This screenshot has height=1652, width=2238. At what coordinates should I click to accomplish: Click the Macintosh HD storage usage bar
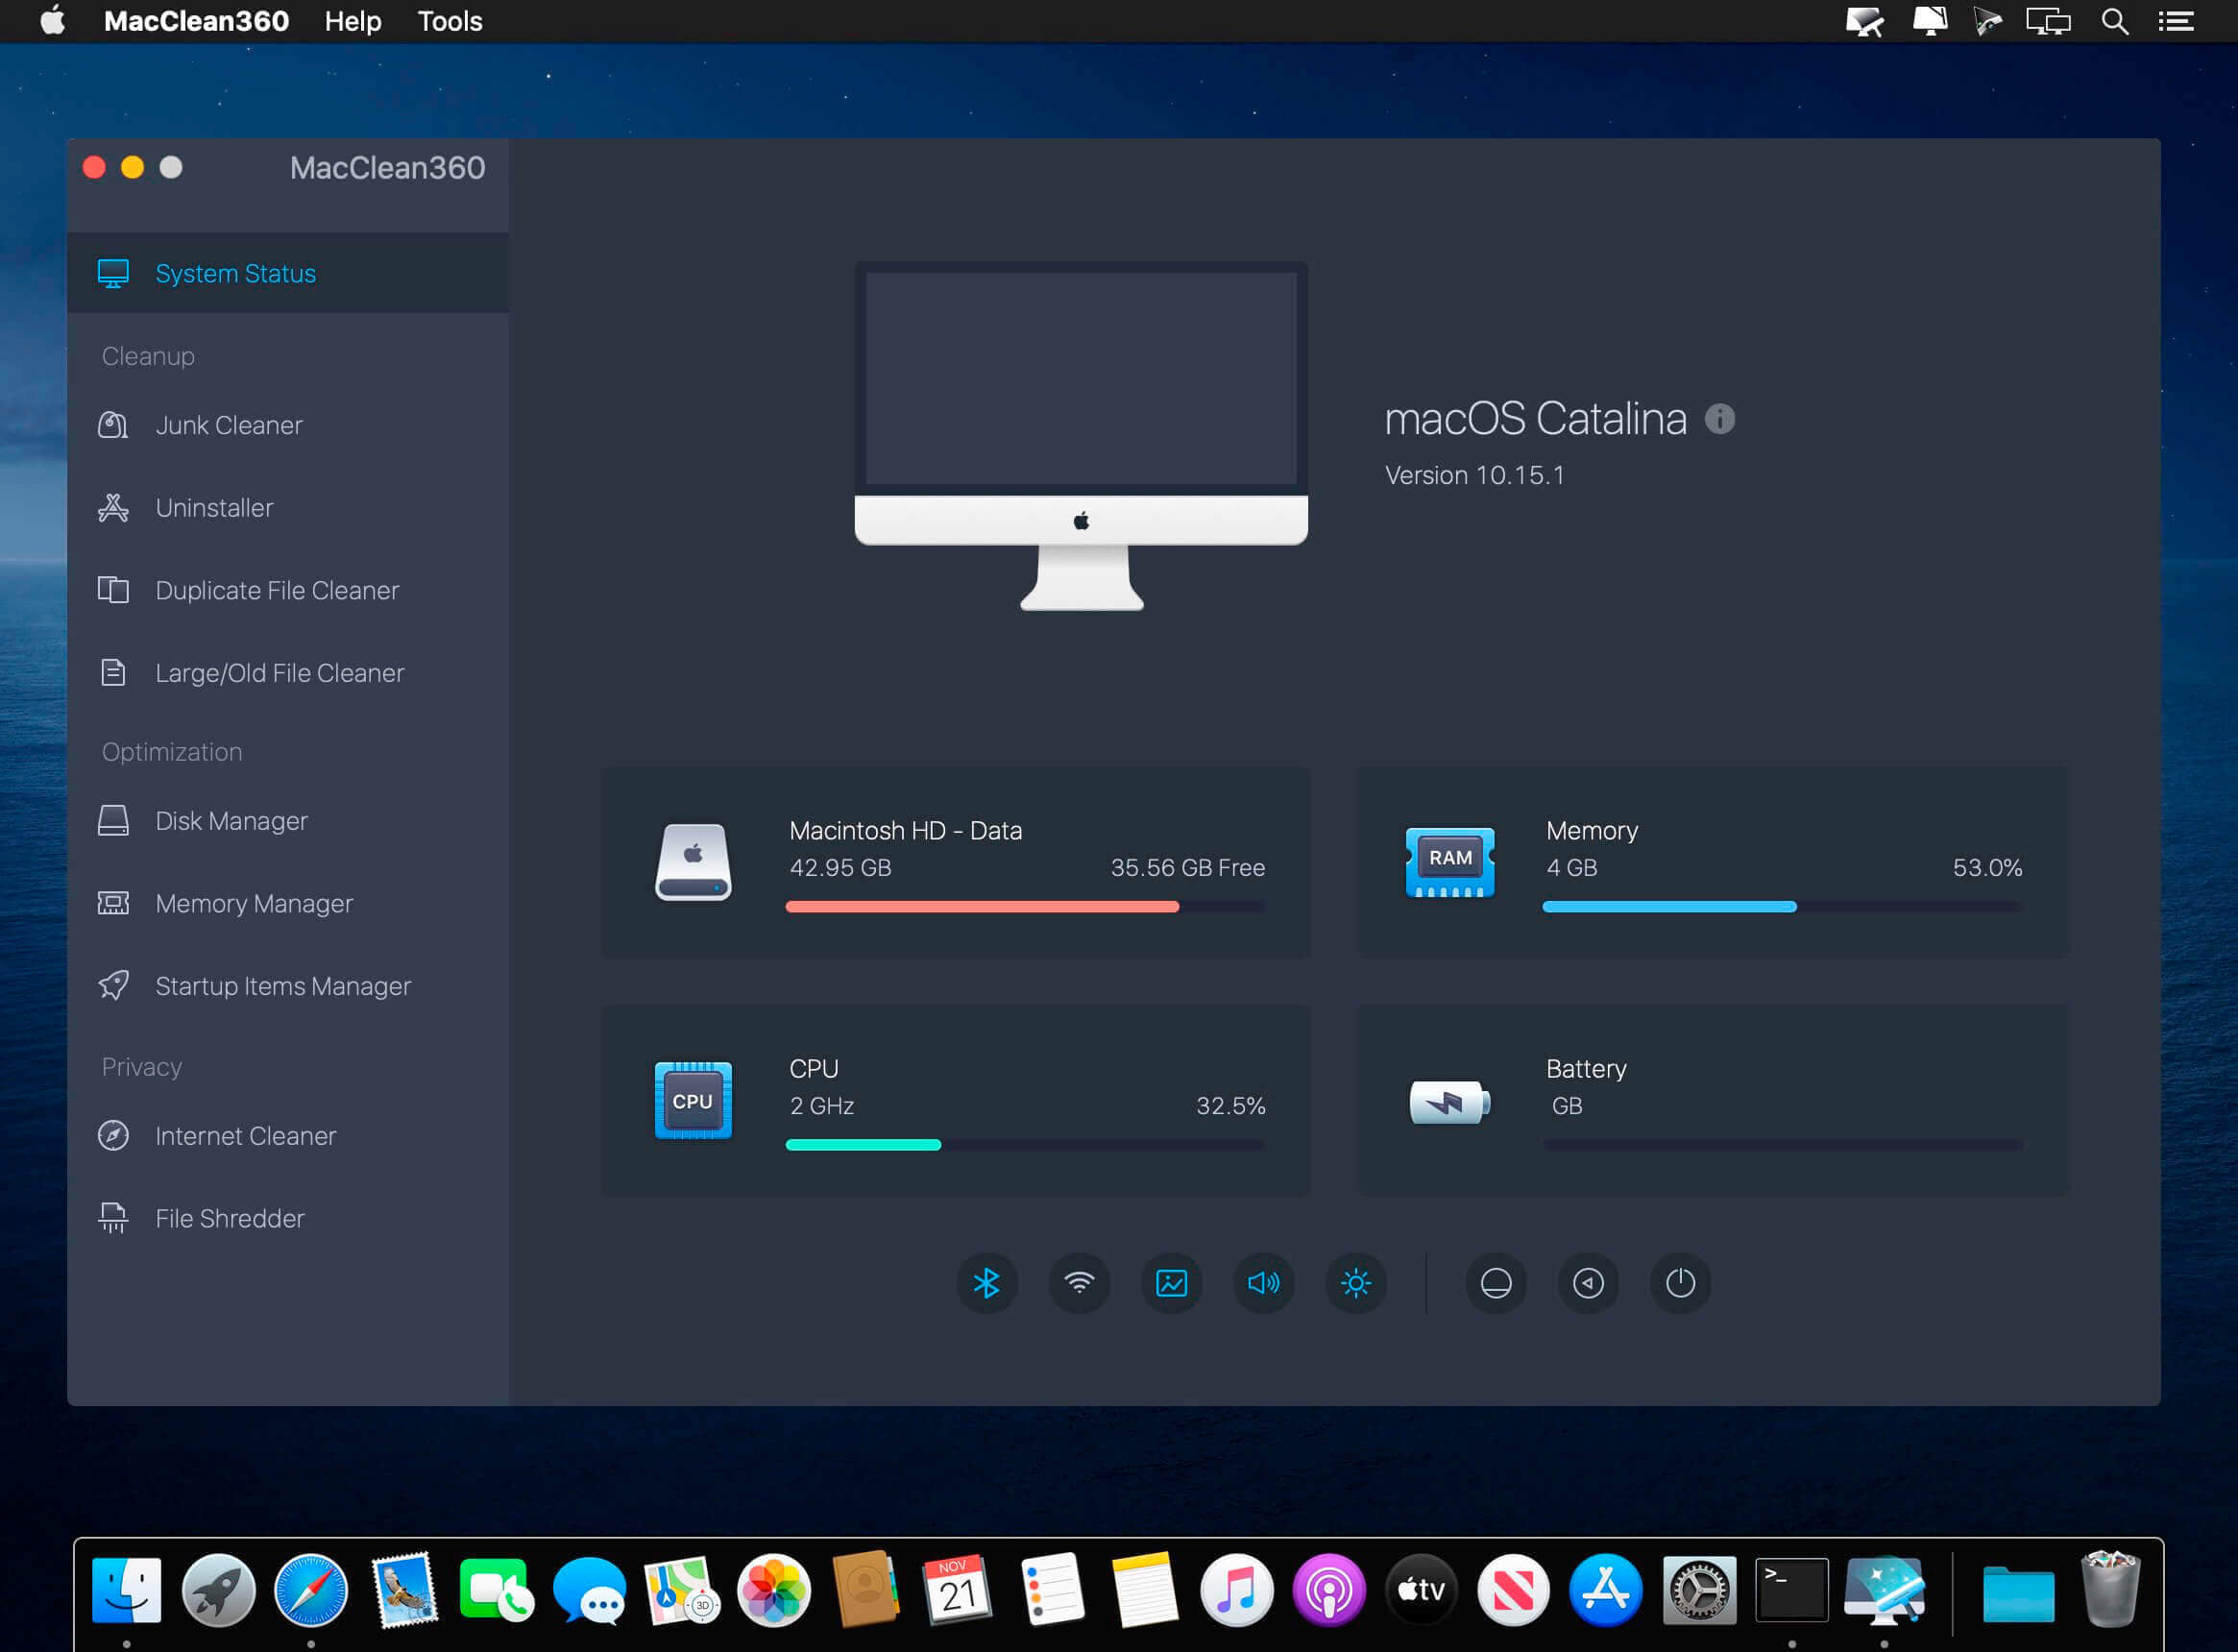coord(1025,907)
